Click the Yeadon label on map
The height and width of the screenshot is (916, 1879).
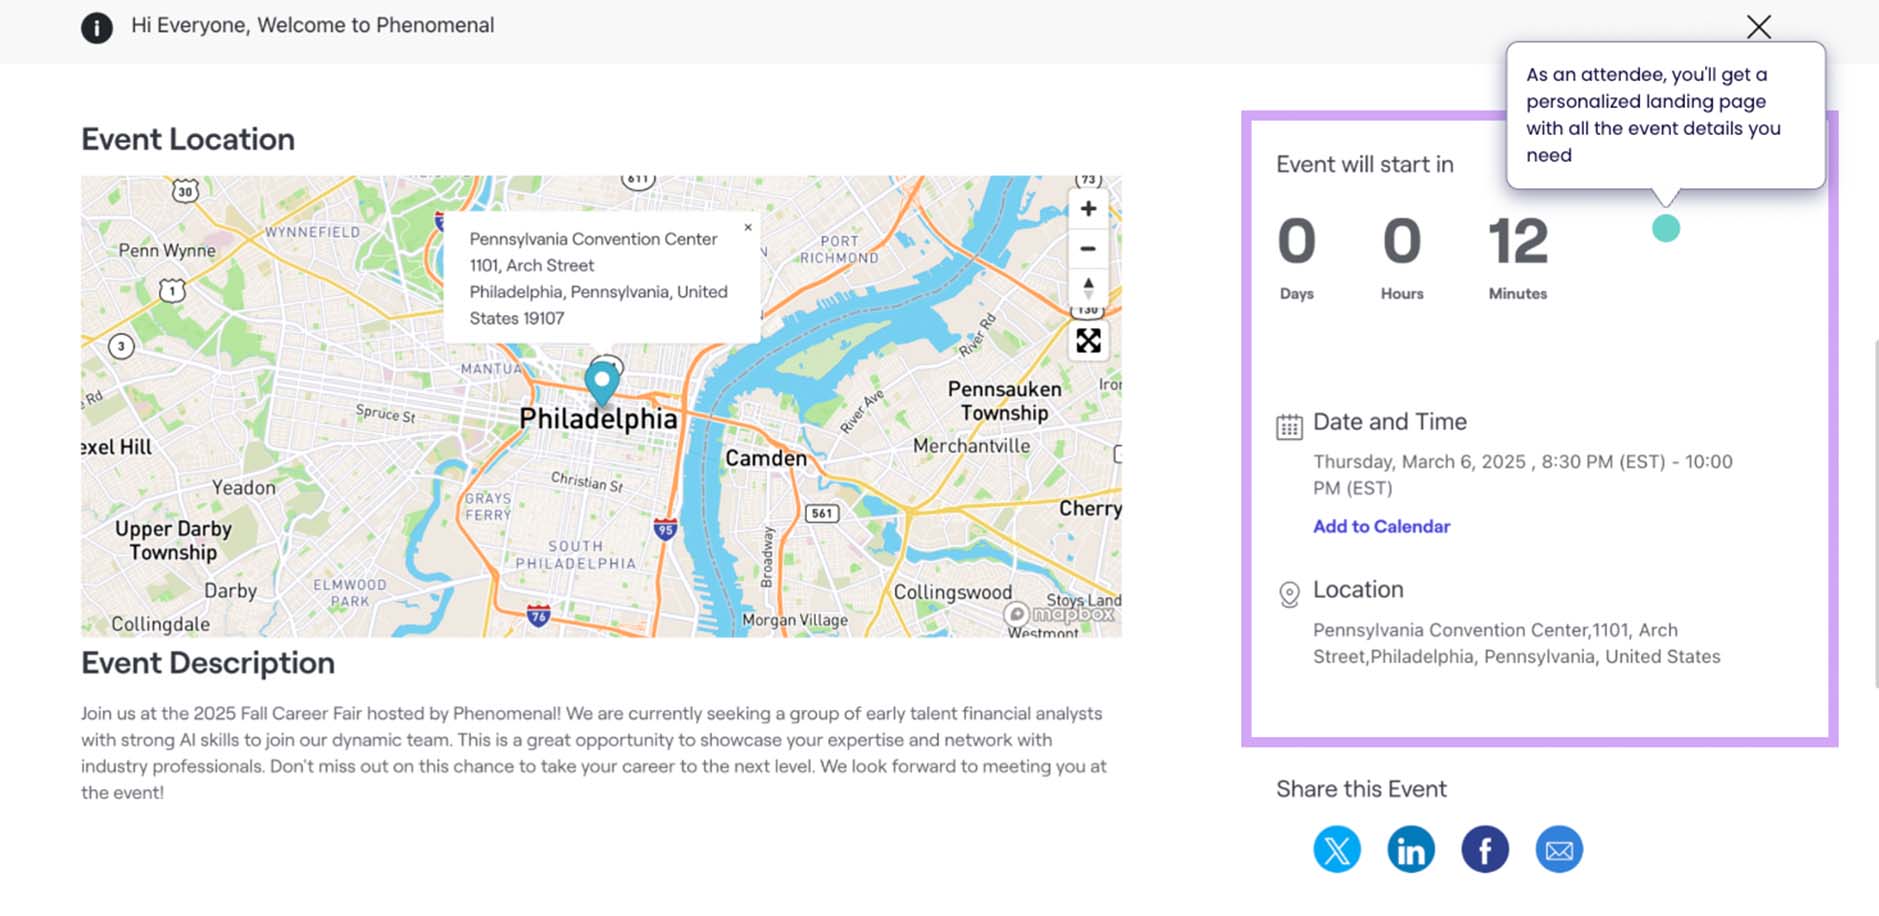(243, 488)
